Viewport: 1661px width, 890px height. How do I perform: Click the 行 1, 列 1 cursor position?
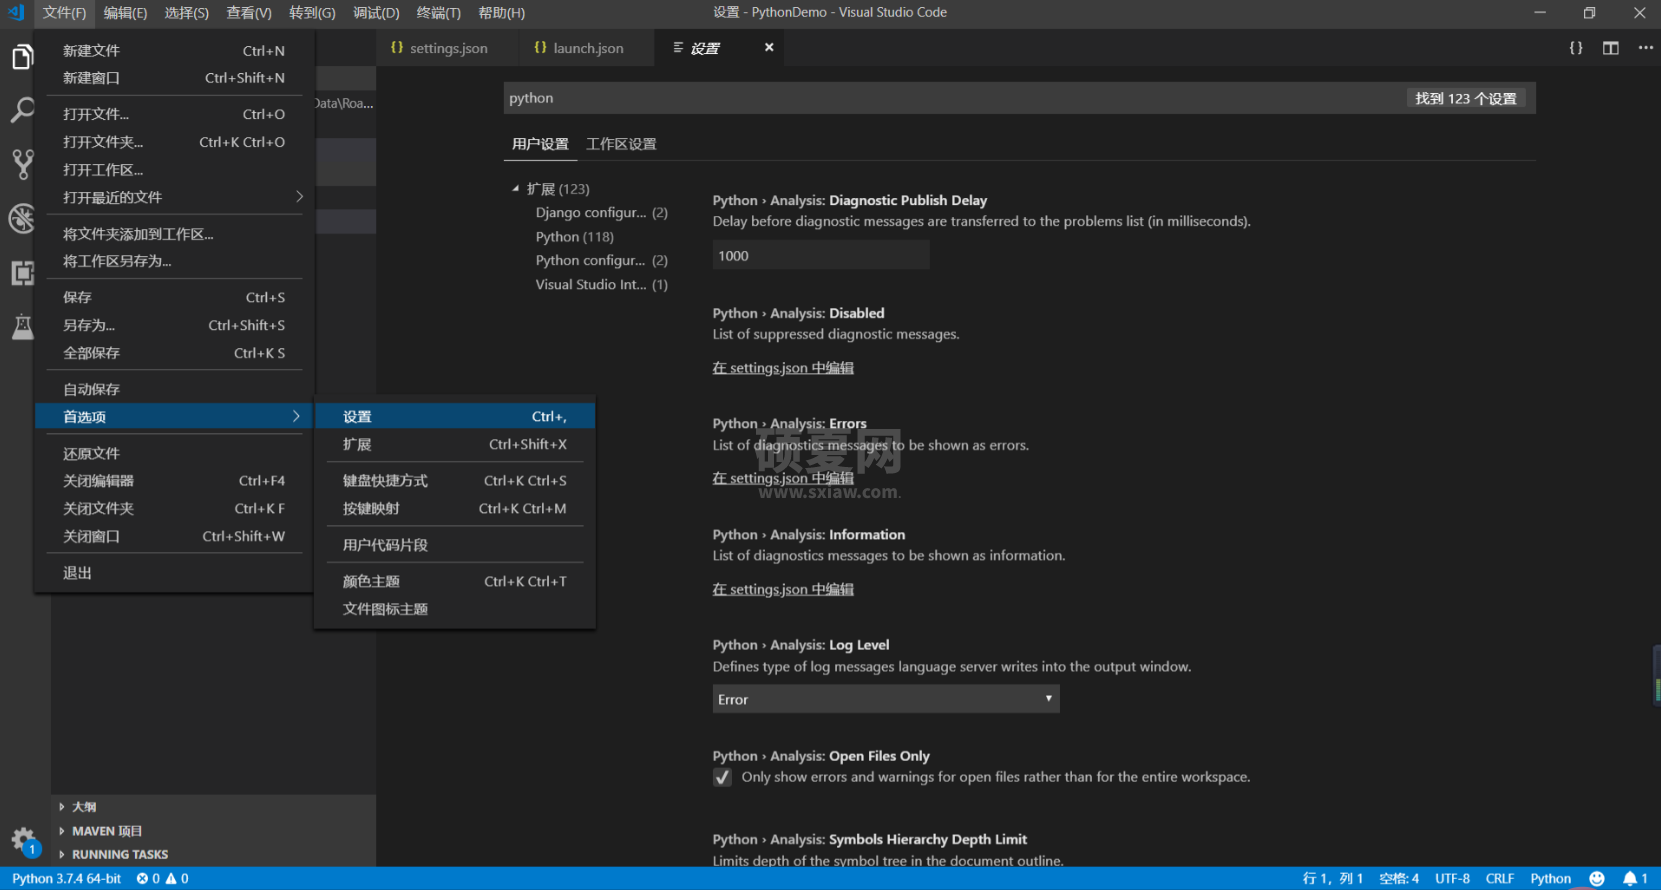1332,879
